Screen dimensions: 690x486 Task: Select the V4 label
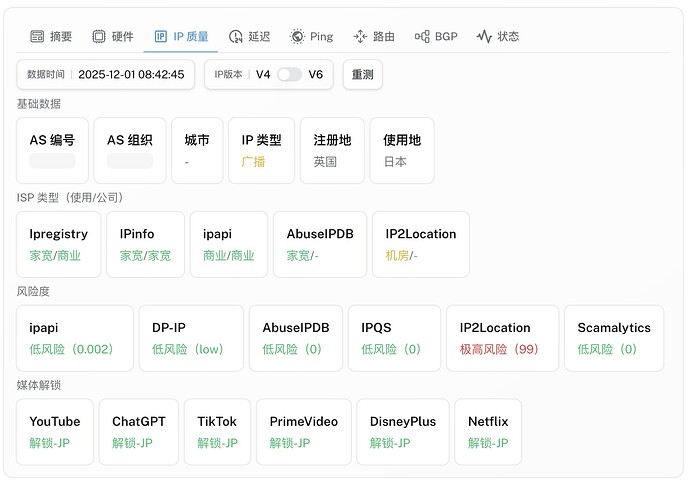(263, 74)
